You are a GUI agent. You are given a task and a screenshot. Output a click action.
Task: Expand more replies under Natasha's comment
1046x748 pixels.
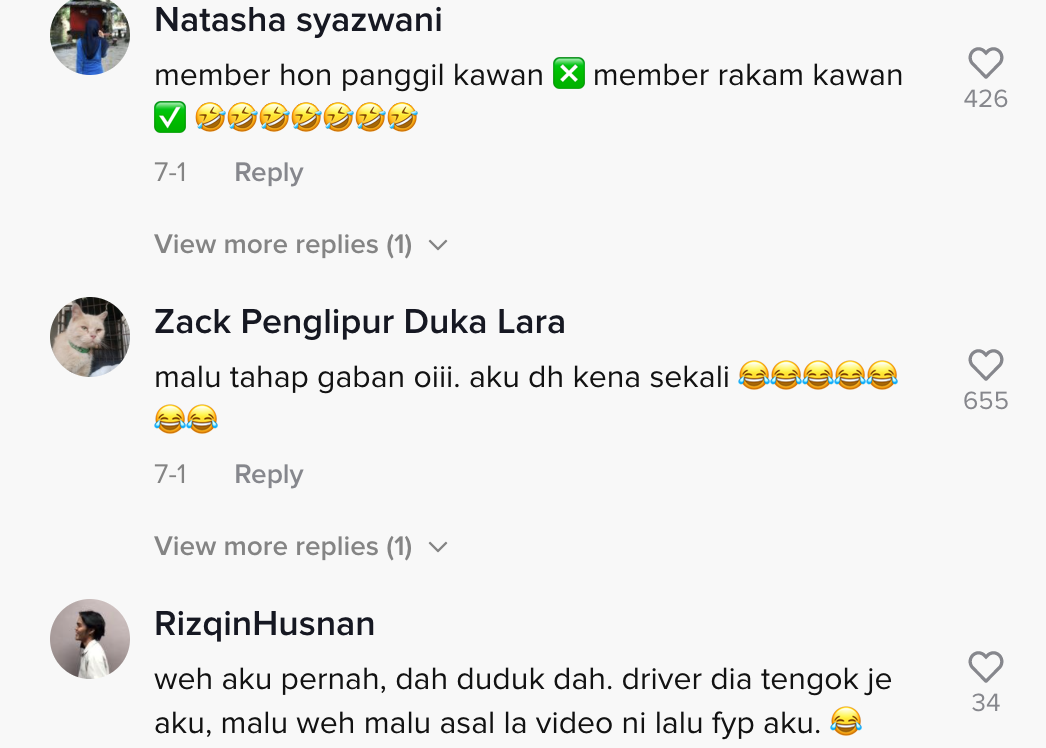click(283, 244)
